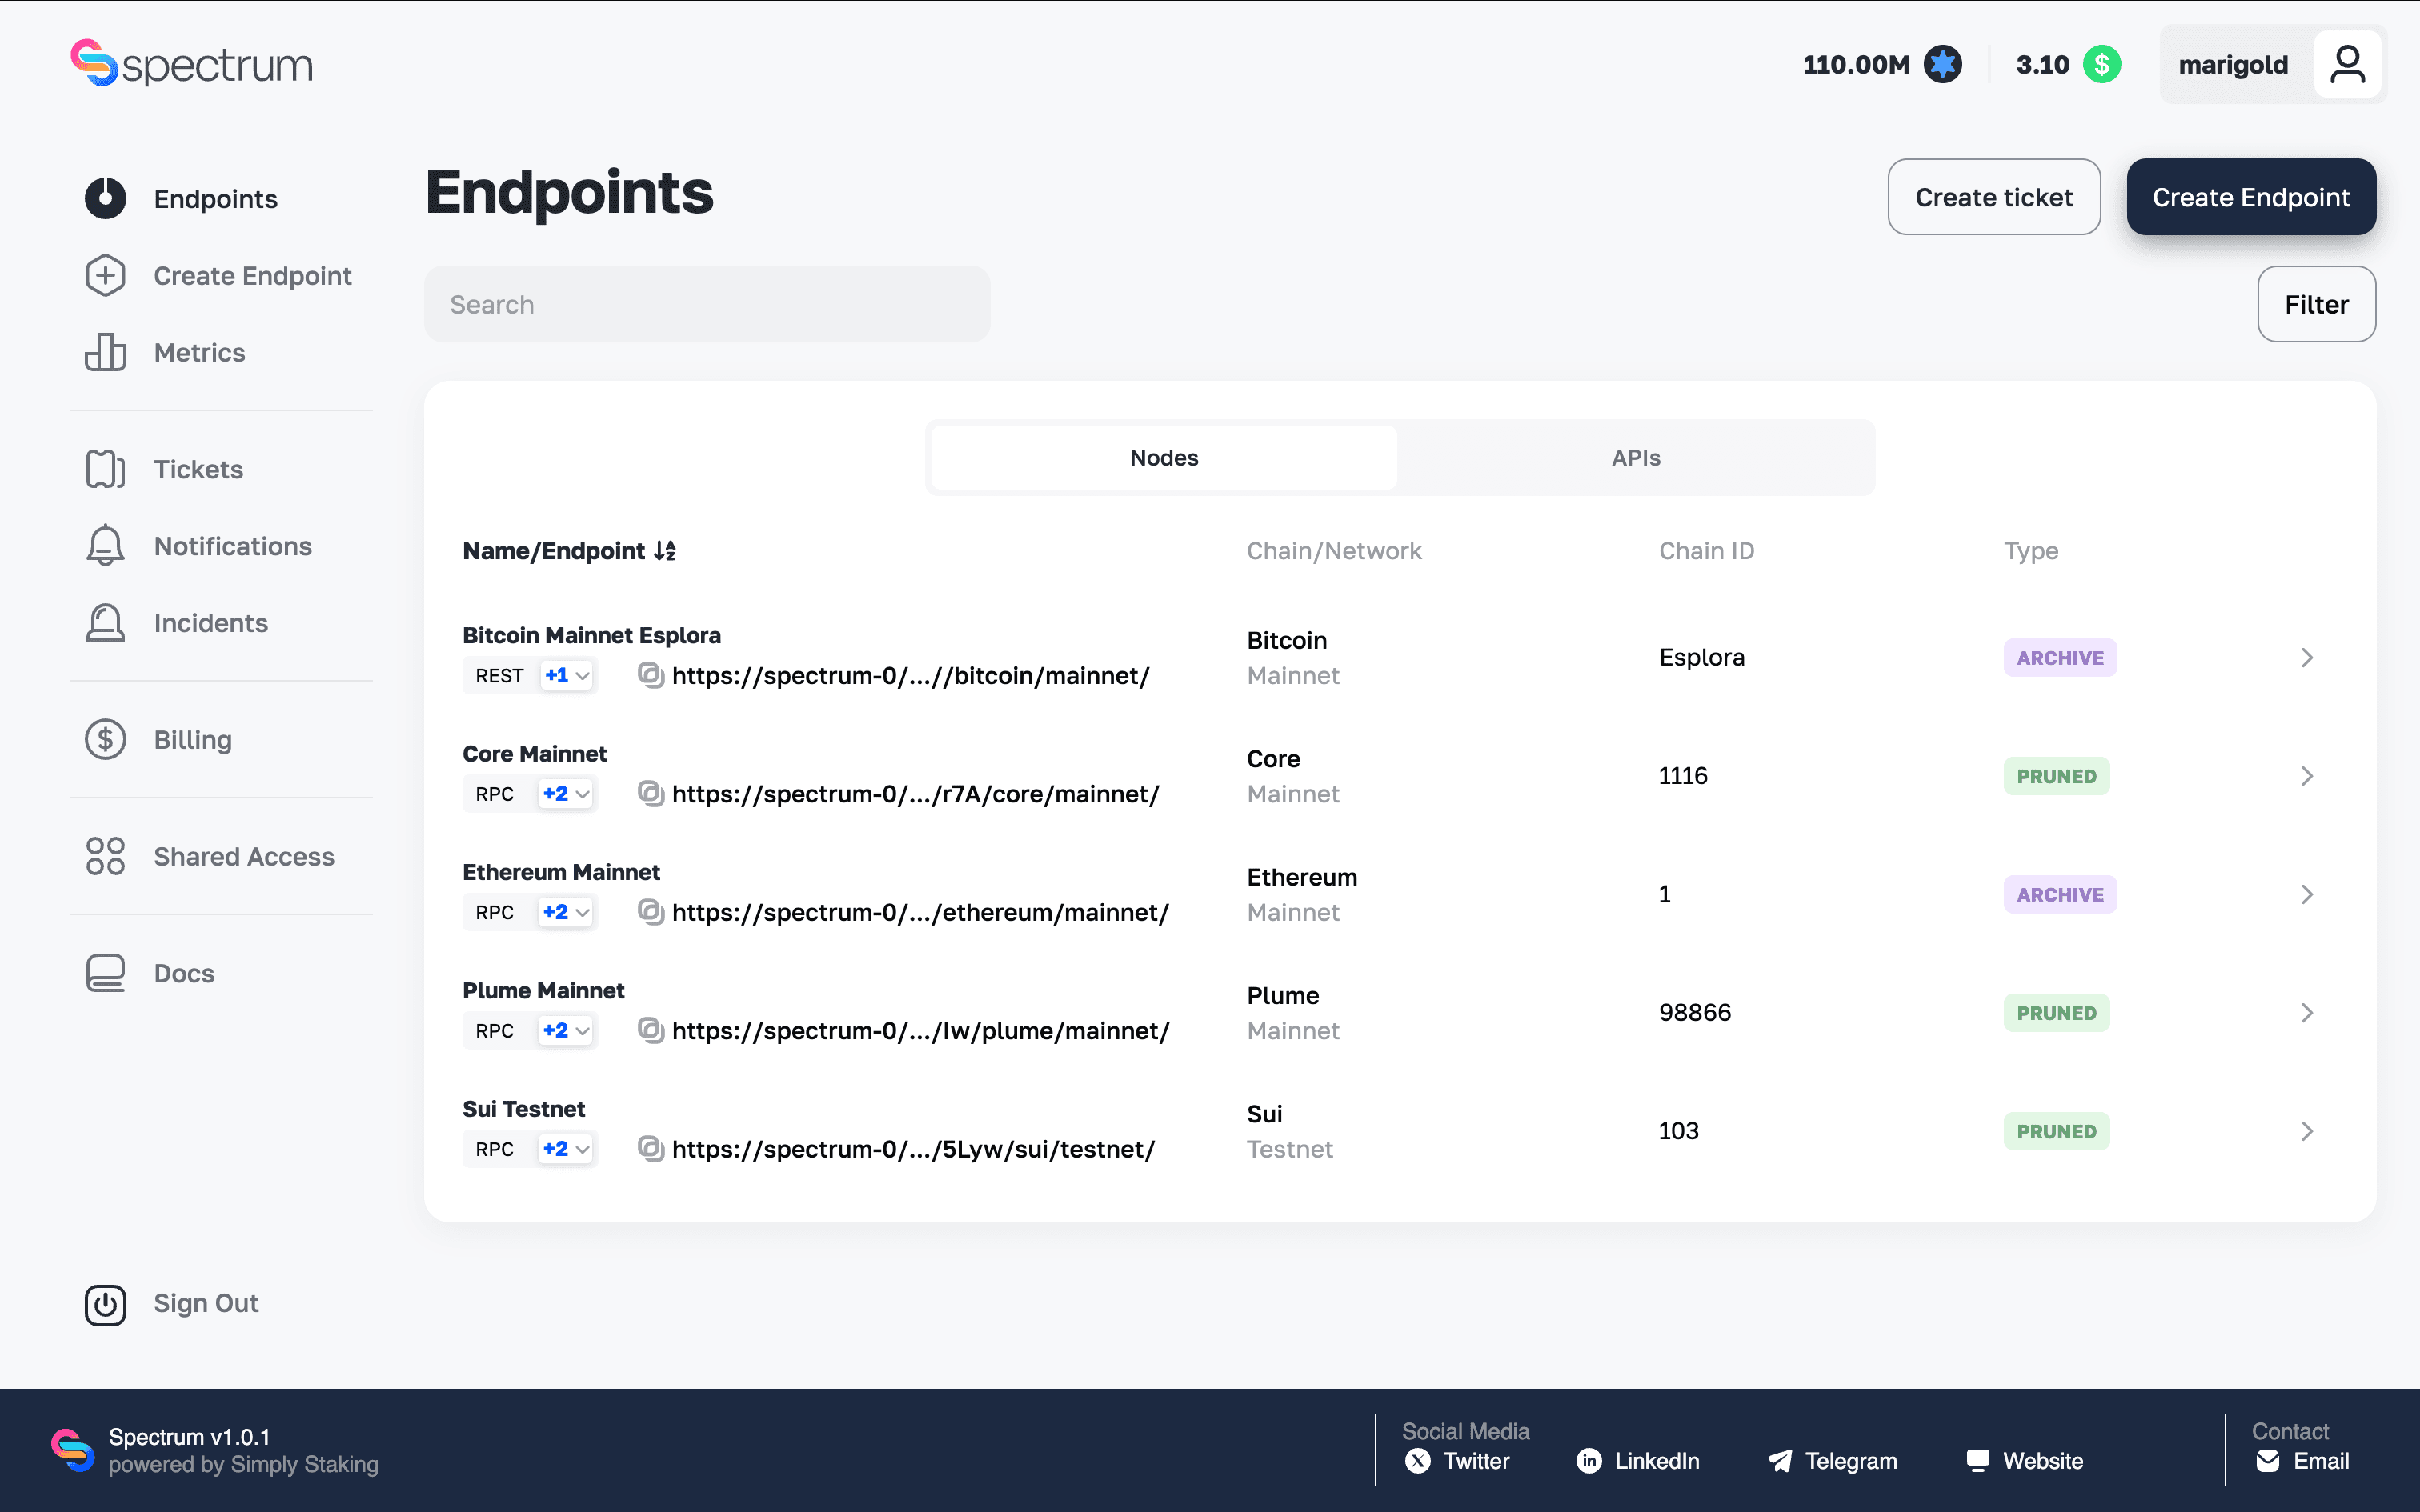Open Twitter from the footer

[x=1459, y=1461]
